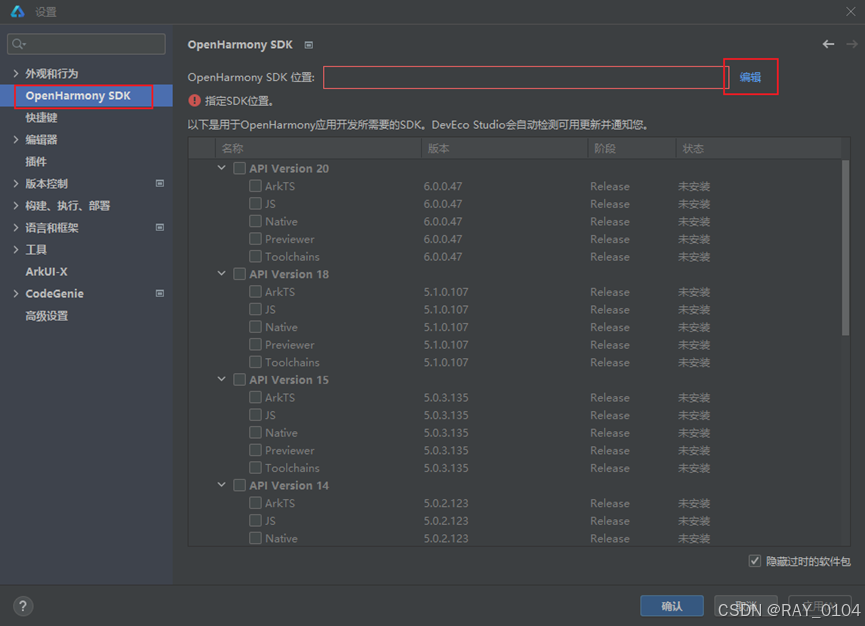The height and width of the screenshot is (626, 865).
Task: Expand the CodeGenie settings section
Action: tap(15, 294)
